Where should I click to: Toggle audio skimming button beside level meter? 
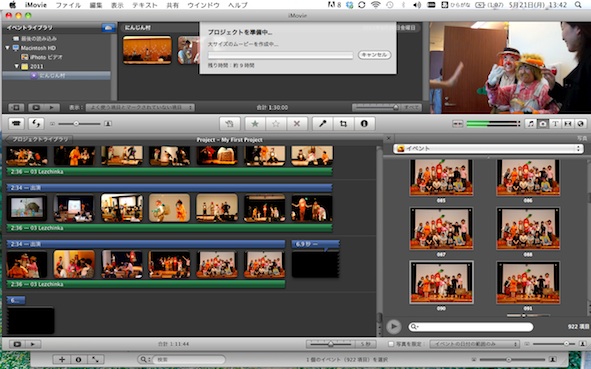coord(458,124)
